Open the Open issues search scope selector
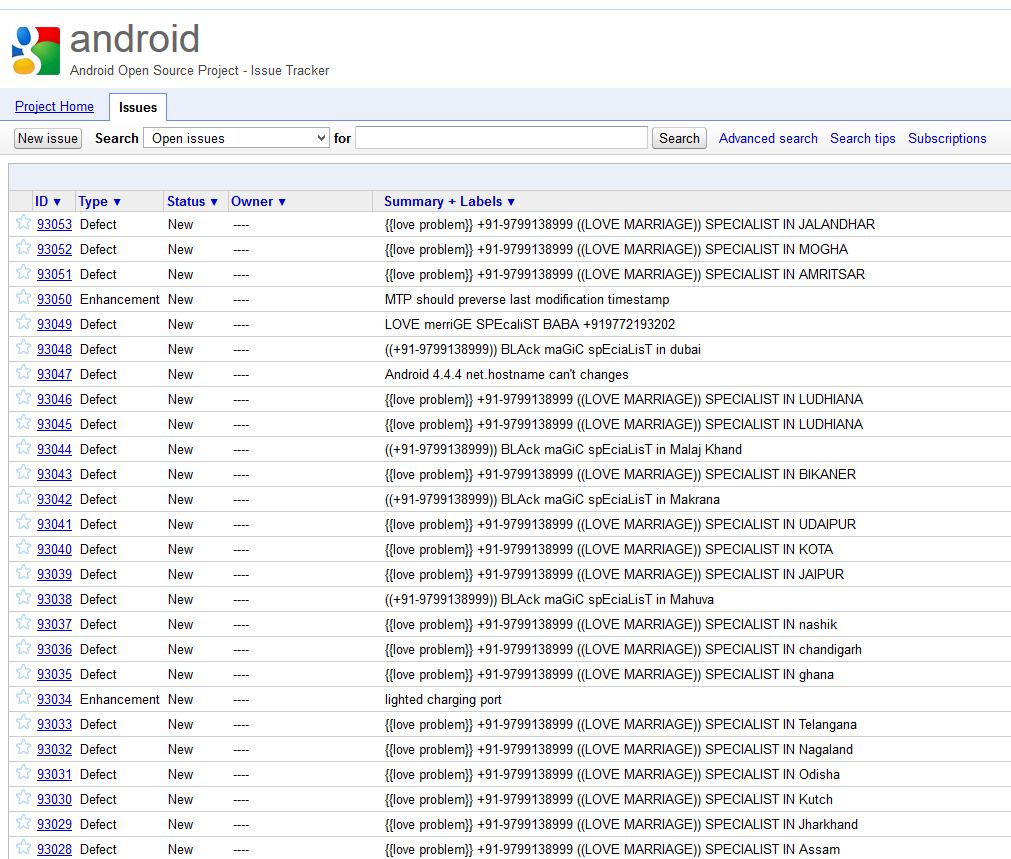The width and height of the screenshot is (1011, 859). (x=236, y=137)
